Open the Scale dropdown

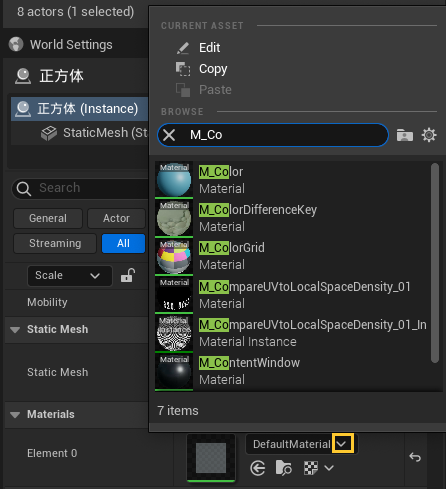[x=70, y=276]
